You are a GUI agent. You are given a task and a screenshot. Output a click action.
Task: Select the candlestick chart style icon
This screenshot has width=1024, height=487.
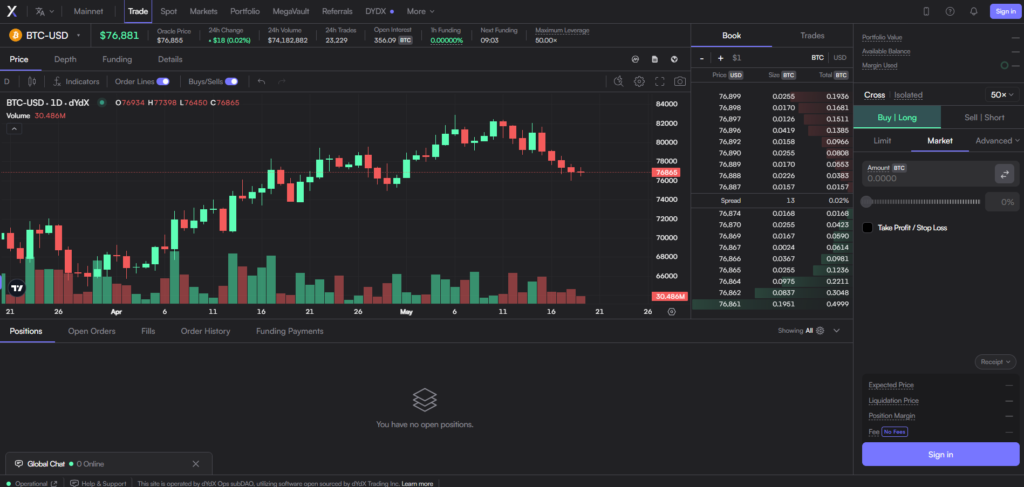click(31, 82)
